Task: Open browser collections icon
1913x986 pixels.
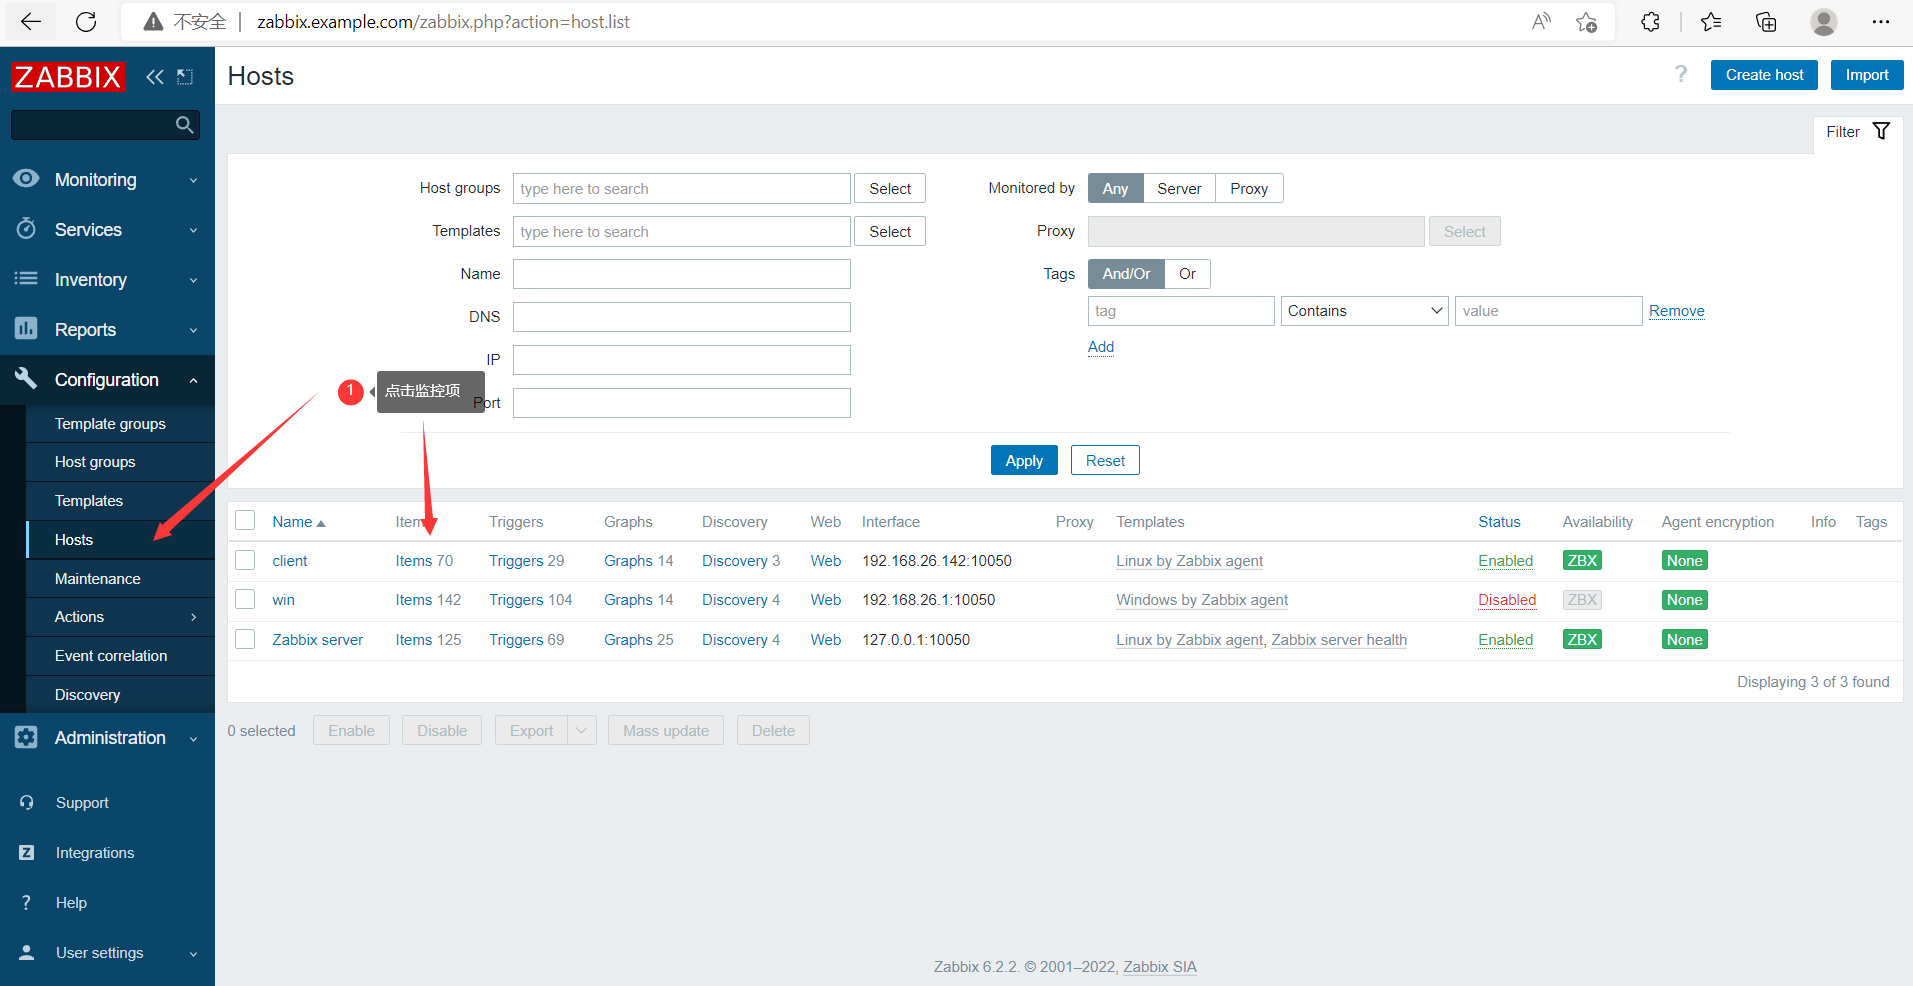Action: 1766,22
